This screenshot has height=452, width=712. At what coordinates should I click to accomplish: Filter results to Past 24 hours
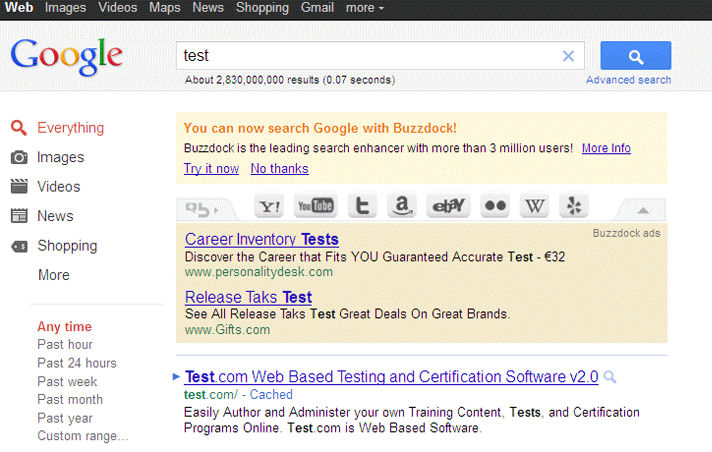(77, 363)
